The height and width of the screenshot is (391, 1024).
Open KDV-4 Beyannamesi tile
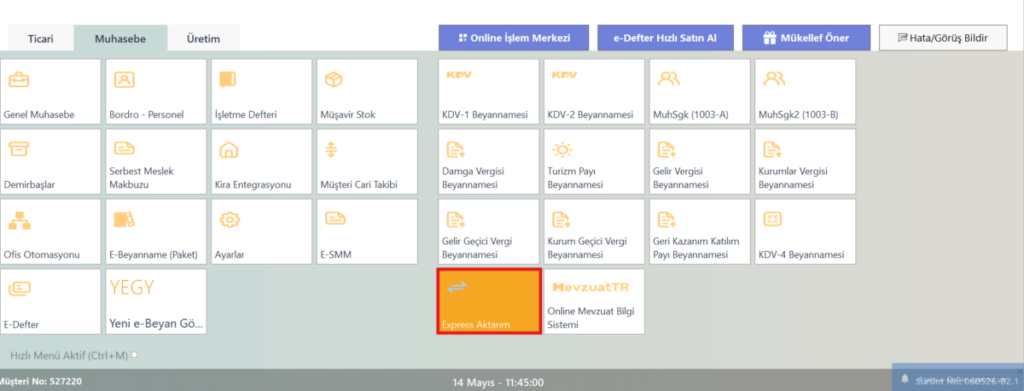[x=805, y=232]
